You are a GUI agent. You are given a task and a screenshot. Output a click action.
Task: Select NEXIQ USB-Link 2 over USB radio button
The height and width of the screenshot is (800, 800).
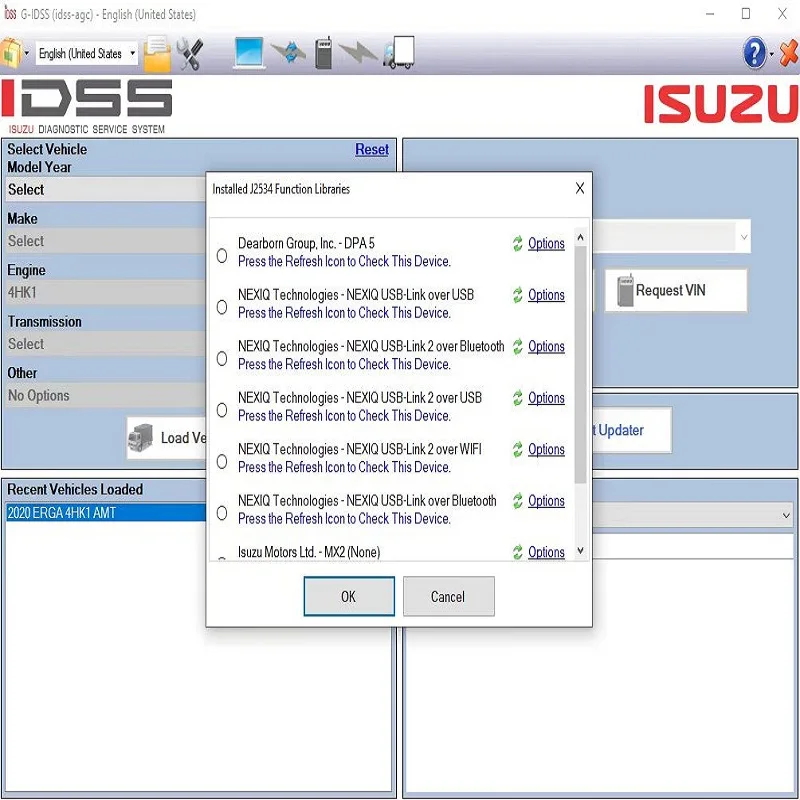click(x=222, y=410)
